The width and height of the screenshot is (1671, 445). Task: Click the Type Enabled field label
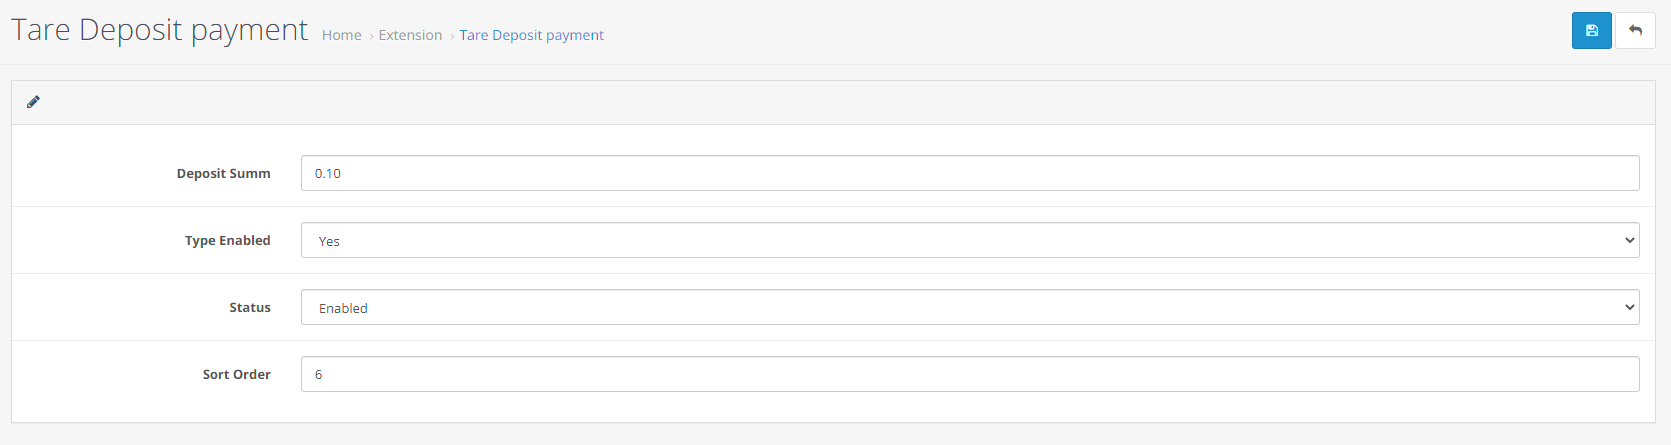point(227,240)
